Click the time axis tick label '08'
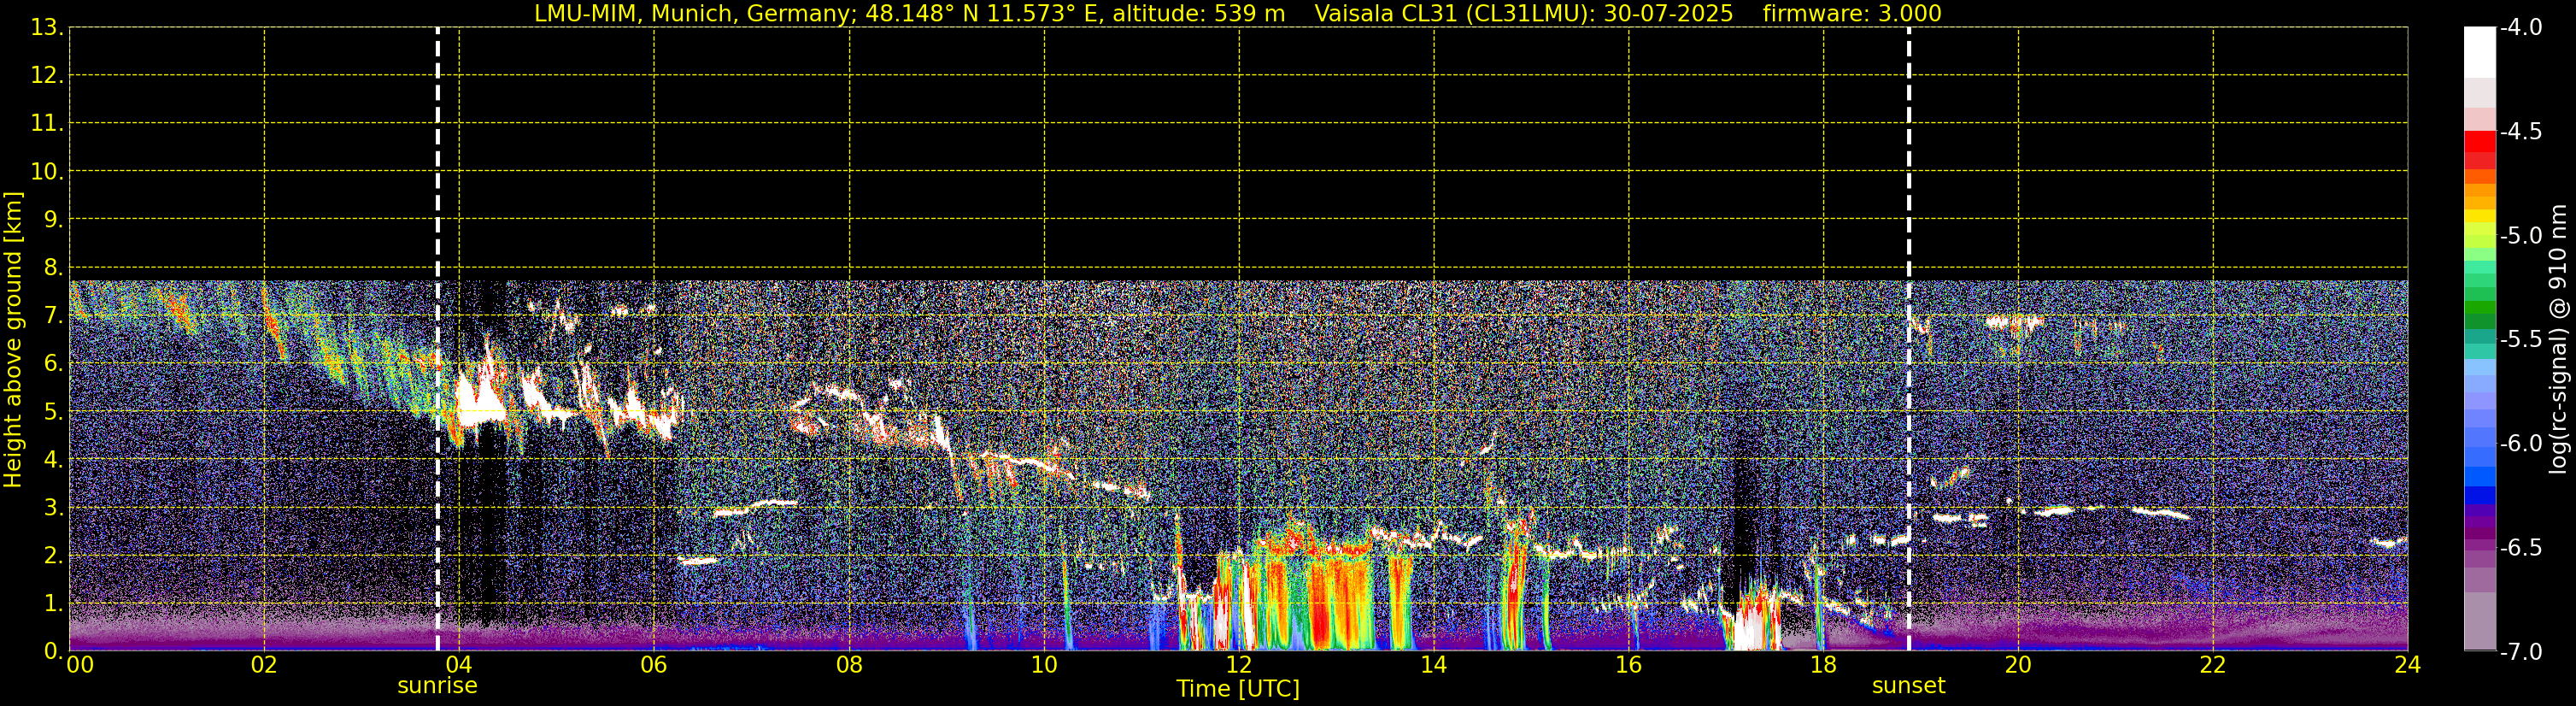The image size is (2576, 706). 849,666
